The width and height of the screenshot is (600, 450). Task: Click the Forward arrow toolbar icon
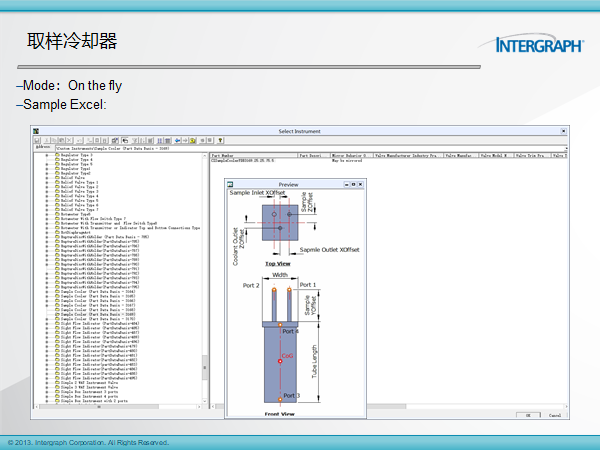pos(185,140)
